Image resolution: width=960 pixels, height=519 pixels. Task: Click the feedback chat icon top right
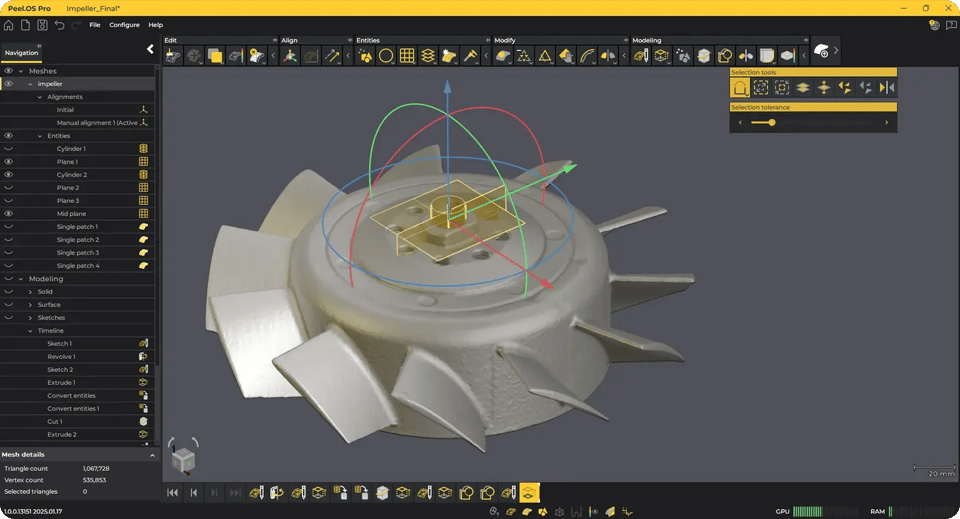[x=951, y=25]
